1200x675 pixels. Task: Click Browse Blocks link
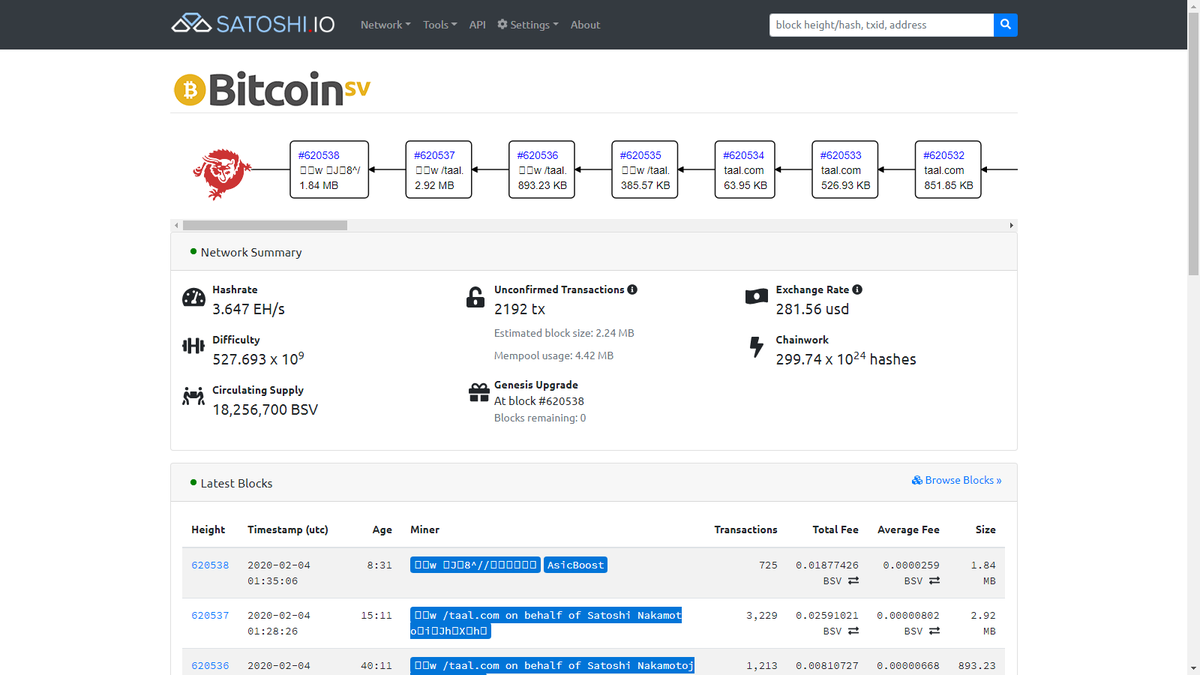[957, 480]
